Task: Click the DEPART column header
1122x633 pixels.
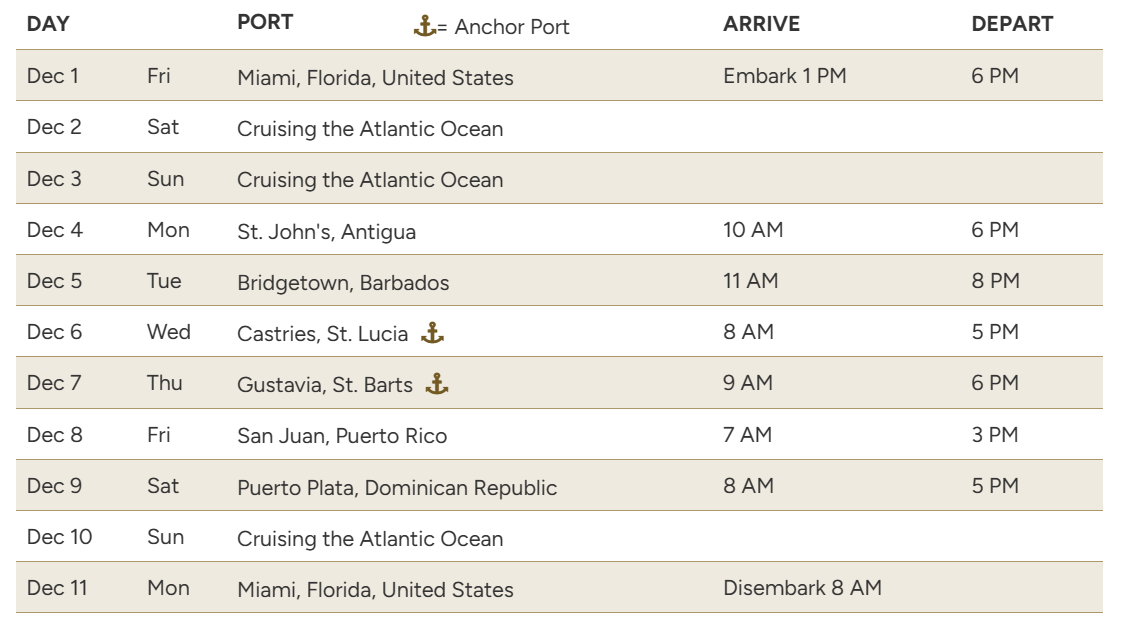Action: 1012,24
